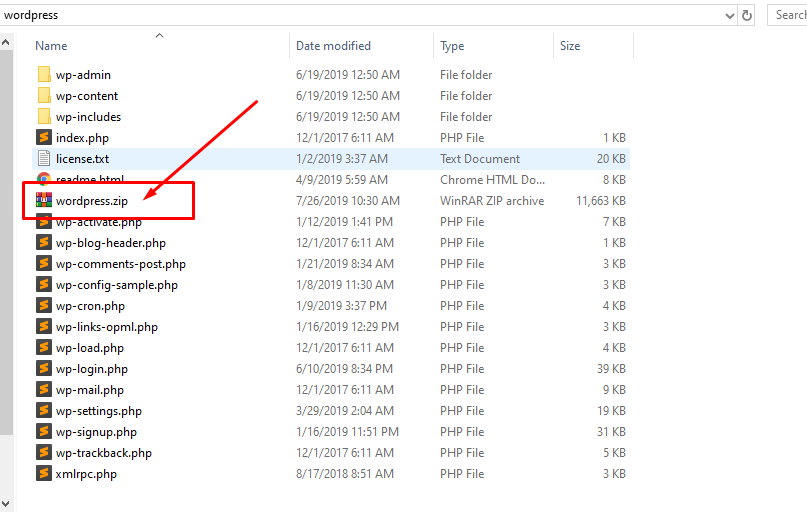807x517 pixels.
Task: Toggle sort order with Name column arrow
Action: [160, 35]
